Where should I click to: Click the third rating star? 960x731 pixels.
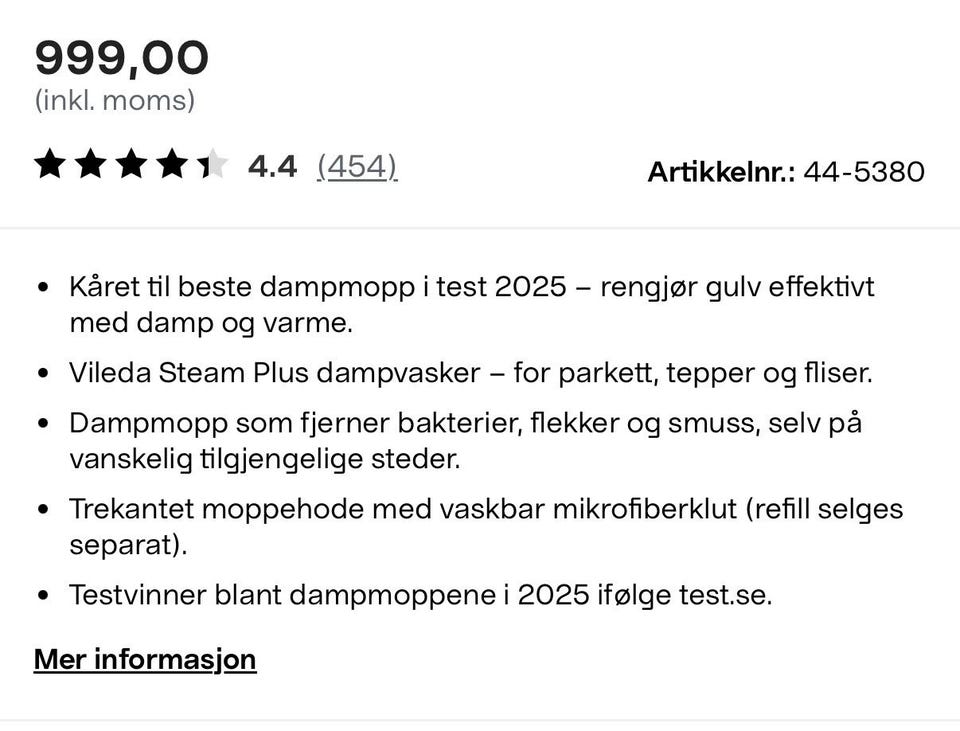pos(132,164)
